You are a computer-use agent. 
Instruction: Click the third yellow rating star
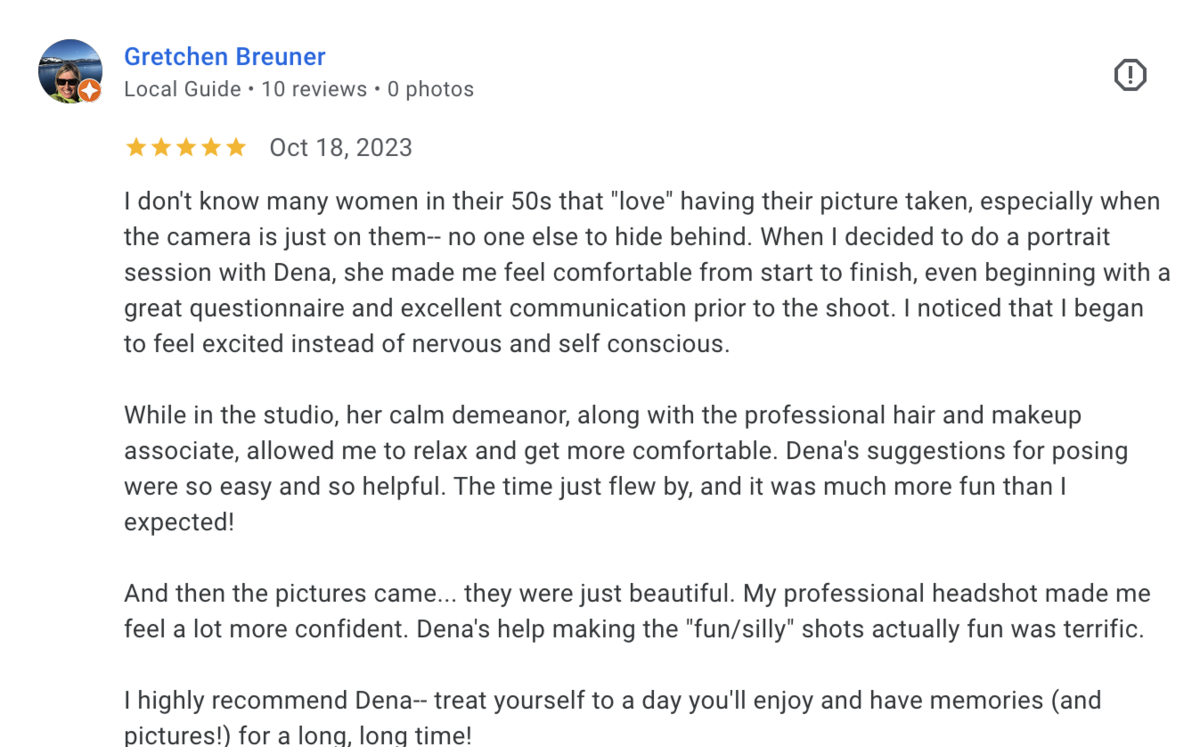[186, 148]
